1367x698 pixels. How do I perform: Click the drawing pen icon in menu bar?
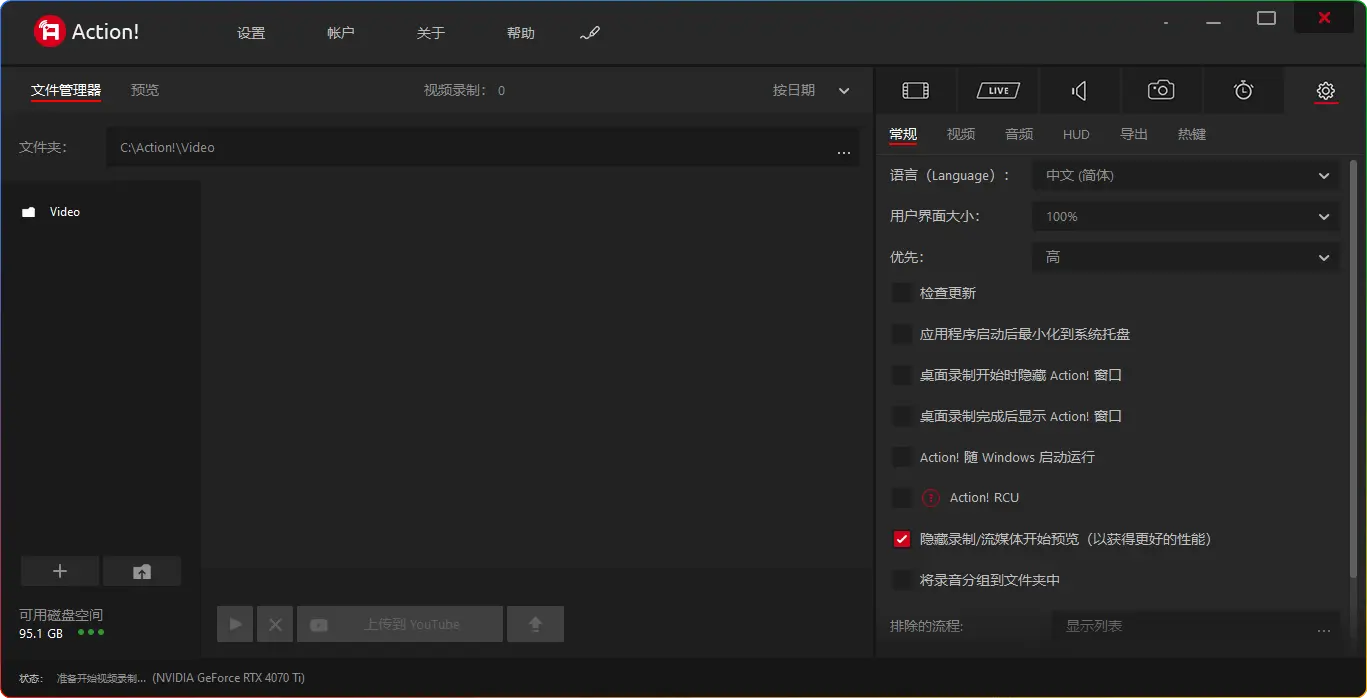(x=590, y=33)
